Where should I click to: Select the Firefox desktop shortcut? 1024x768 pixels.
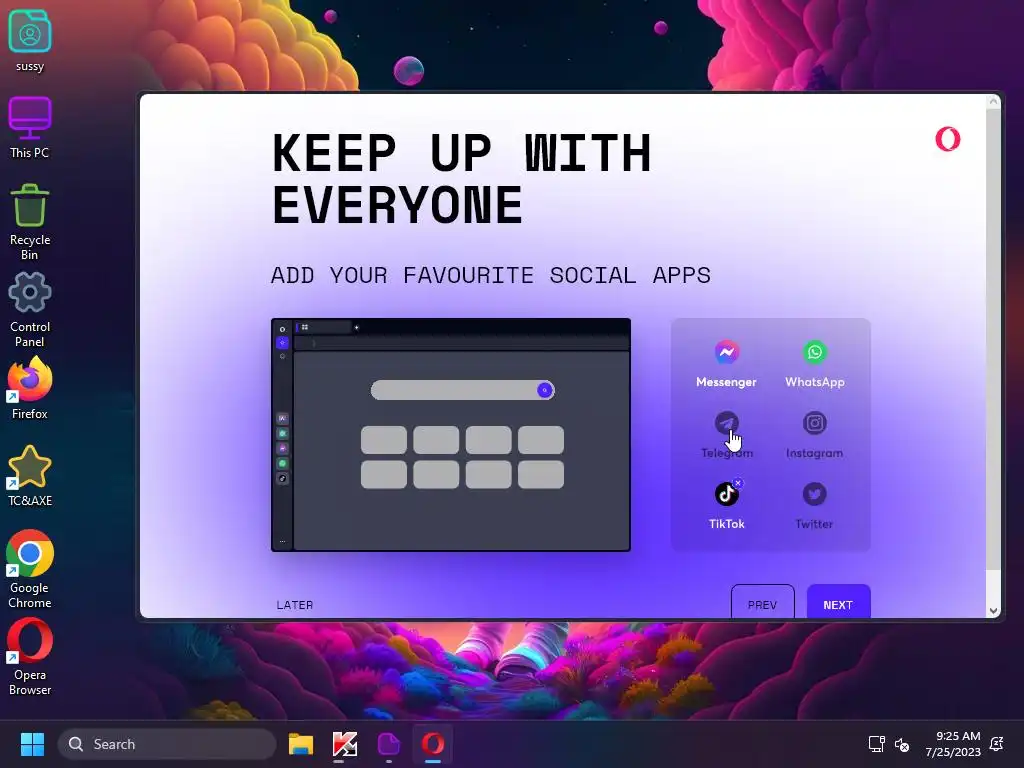coord(29,388)
